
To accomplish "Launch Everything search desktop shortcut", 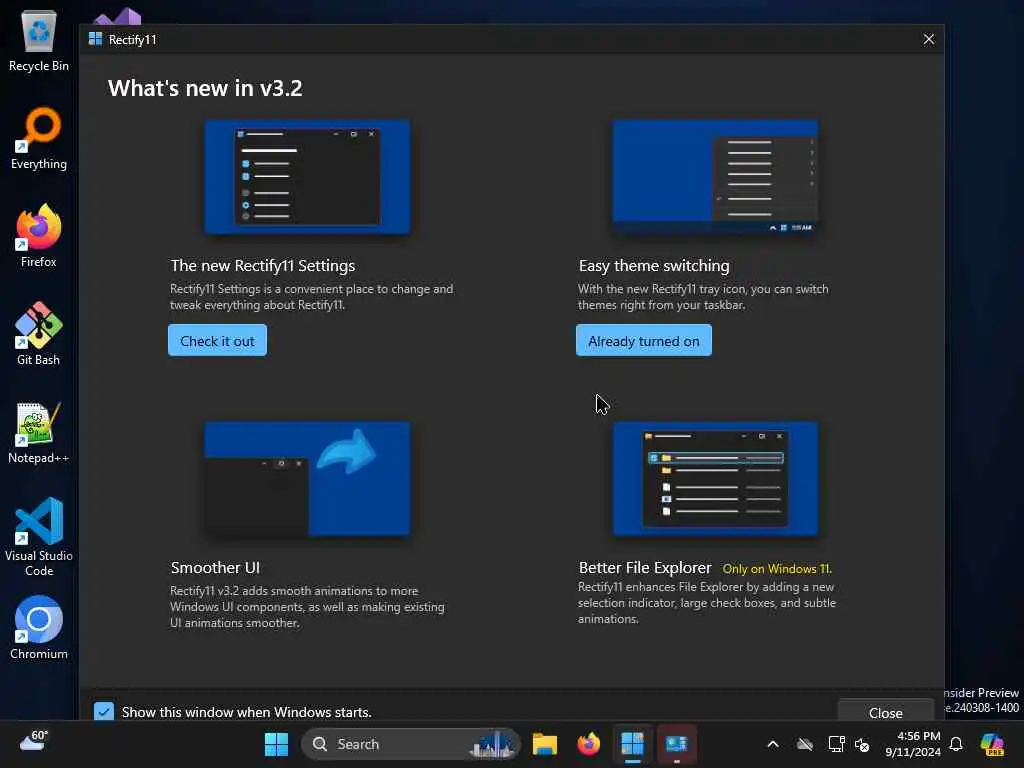I will click(39, 138).
